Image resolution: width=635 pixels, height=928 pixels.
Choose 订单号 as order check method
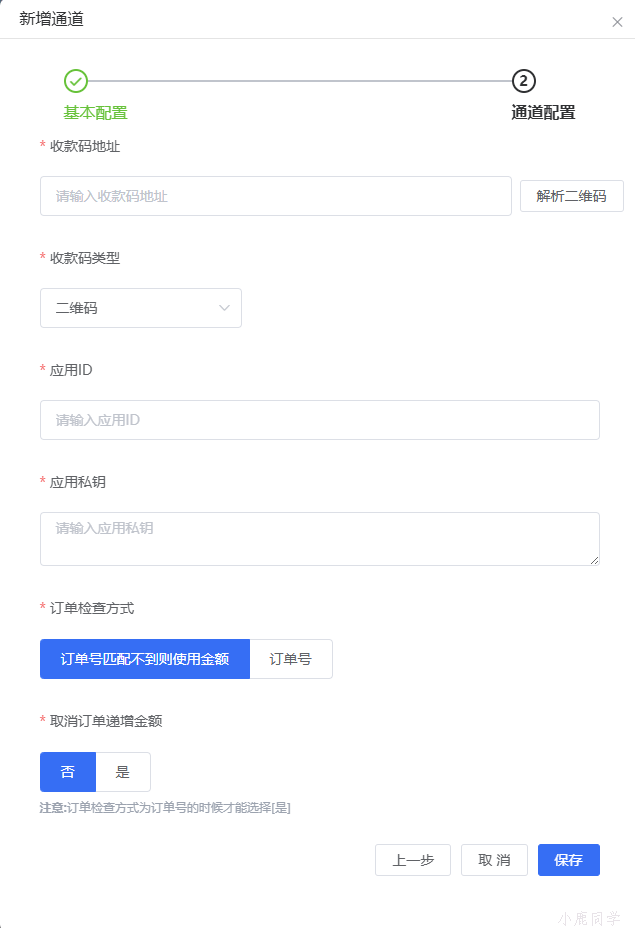(x=291, y=659)
